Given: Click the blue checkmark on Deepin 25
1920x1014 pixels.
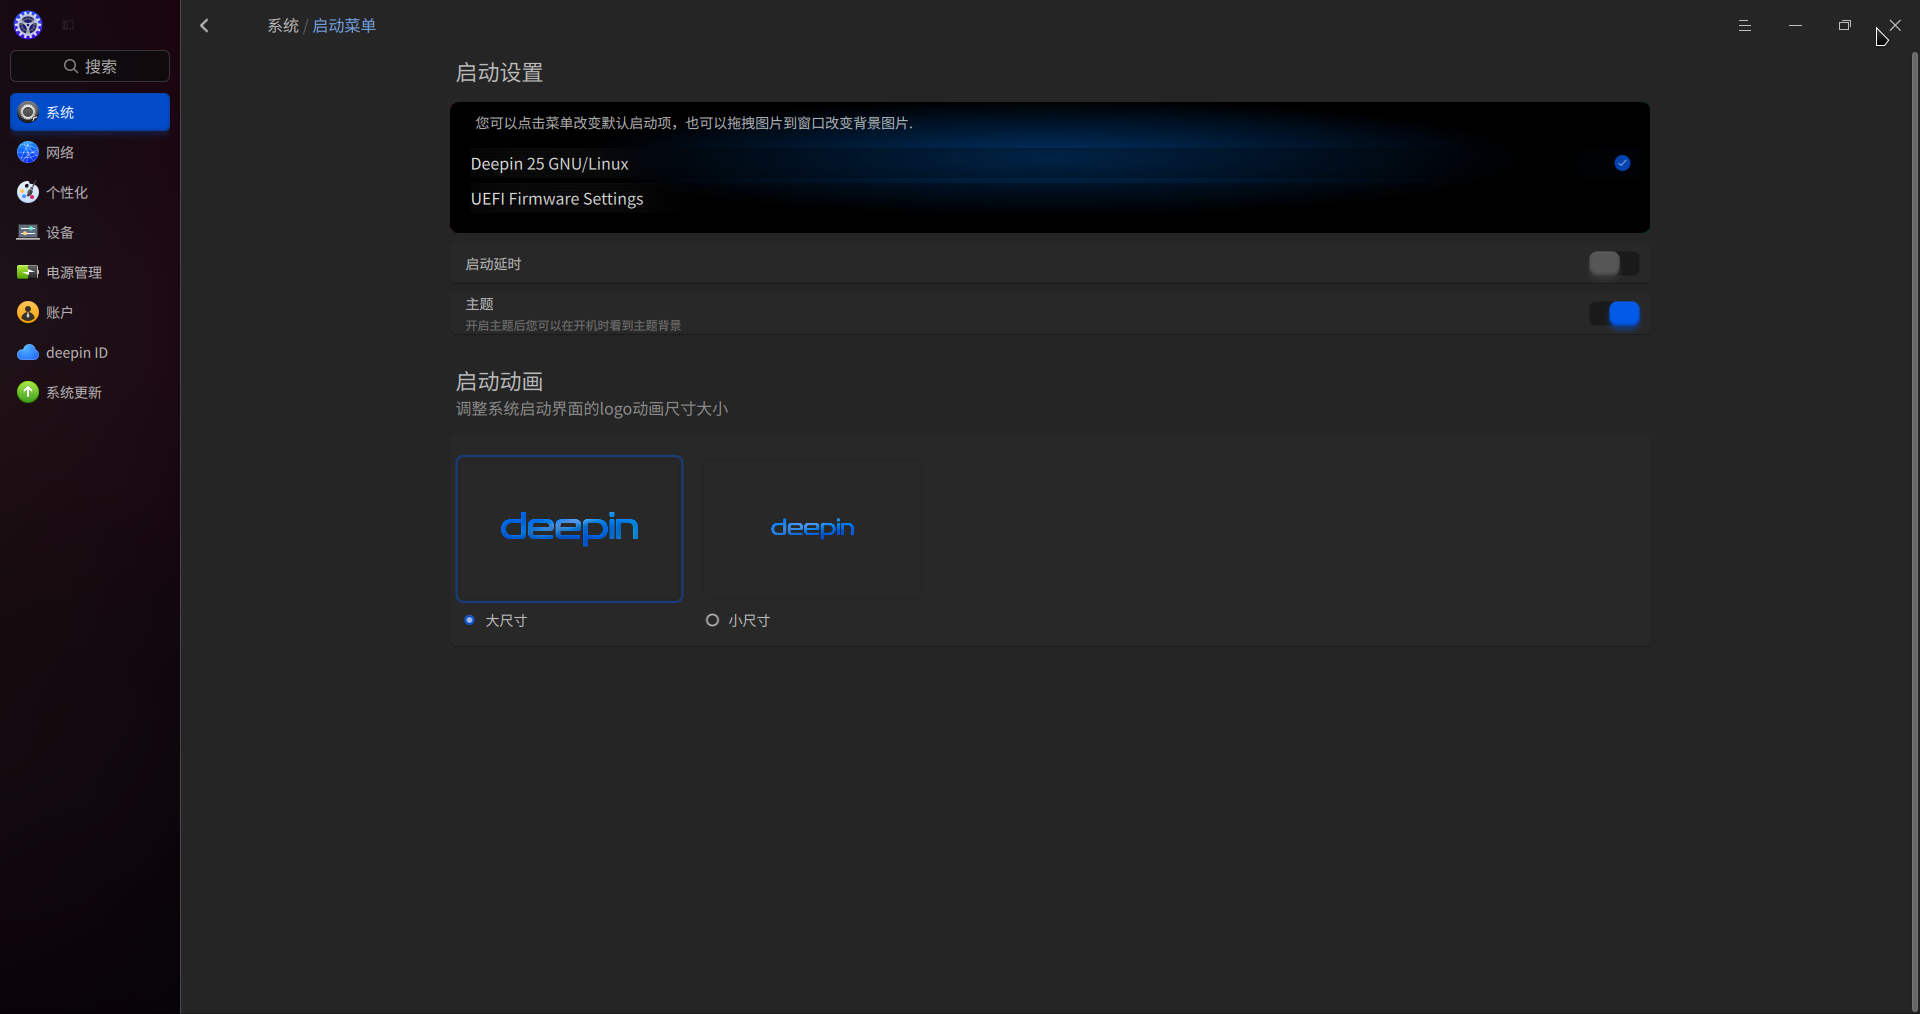Looking at the screenshot, I should tap(1622, 163).
